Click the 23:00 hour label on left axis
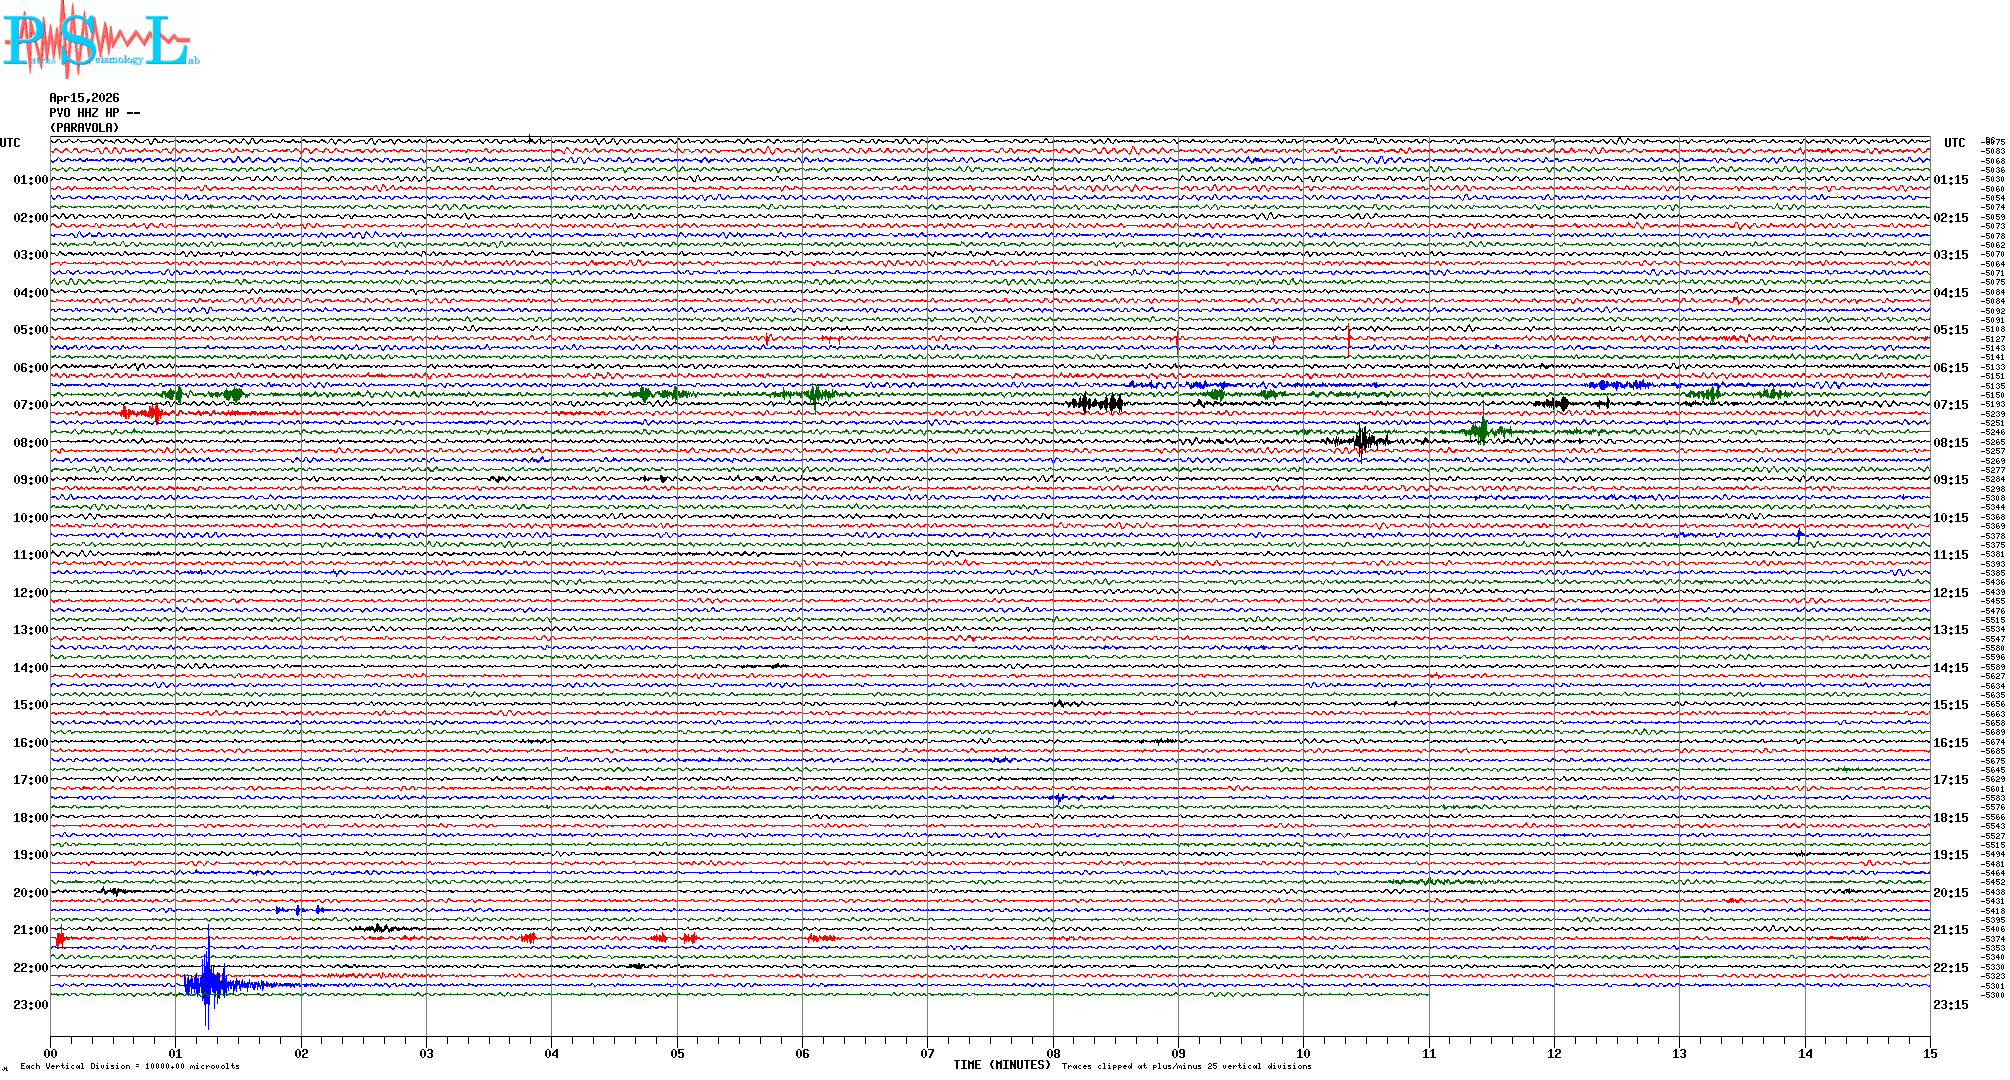 pos(30,1005)
